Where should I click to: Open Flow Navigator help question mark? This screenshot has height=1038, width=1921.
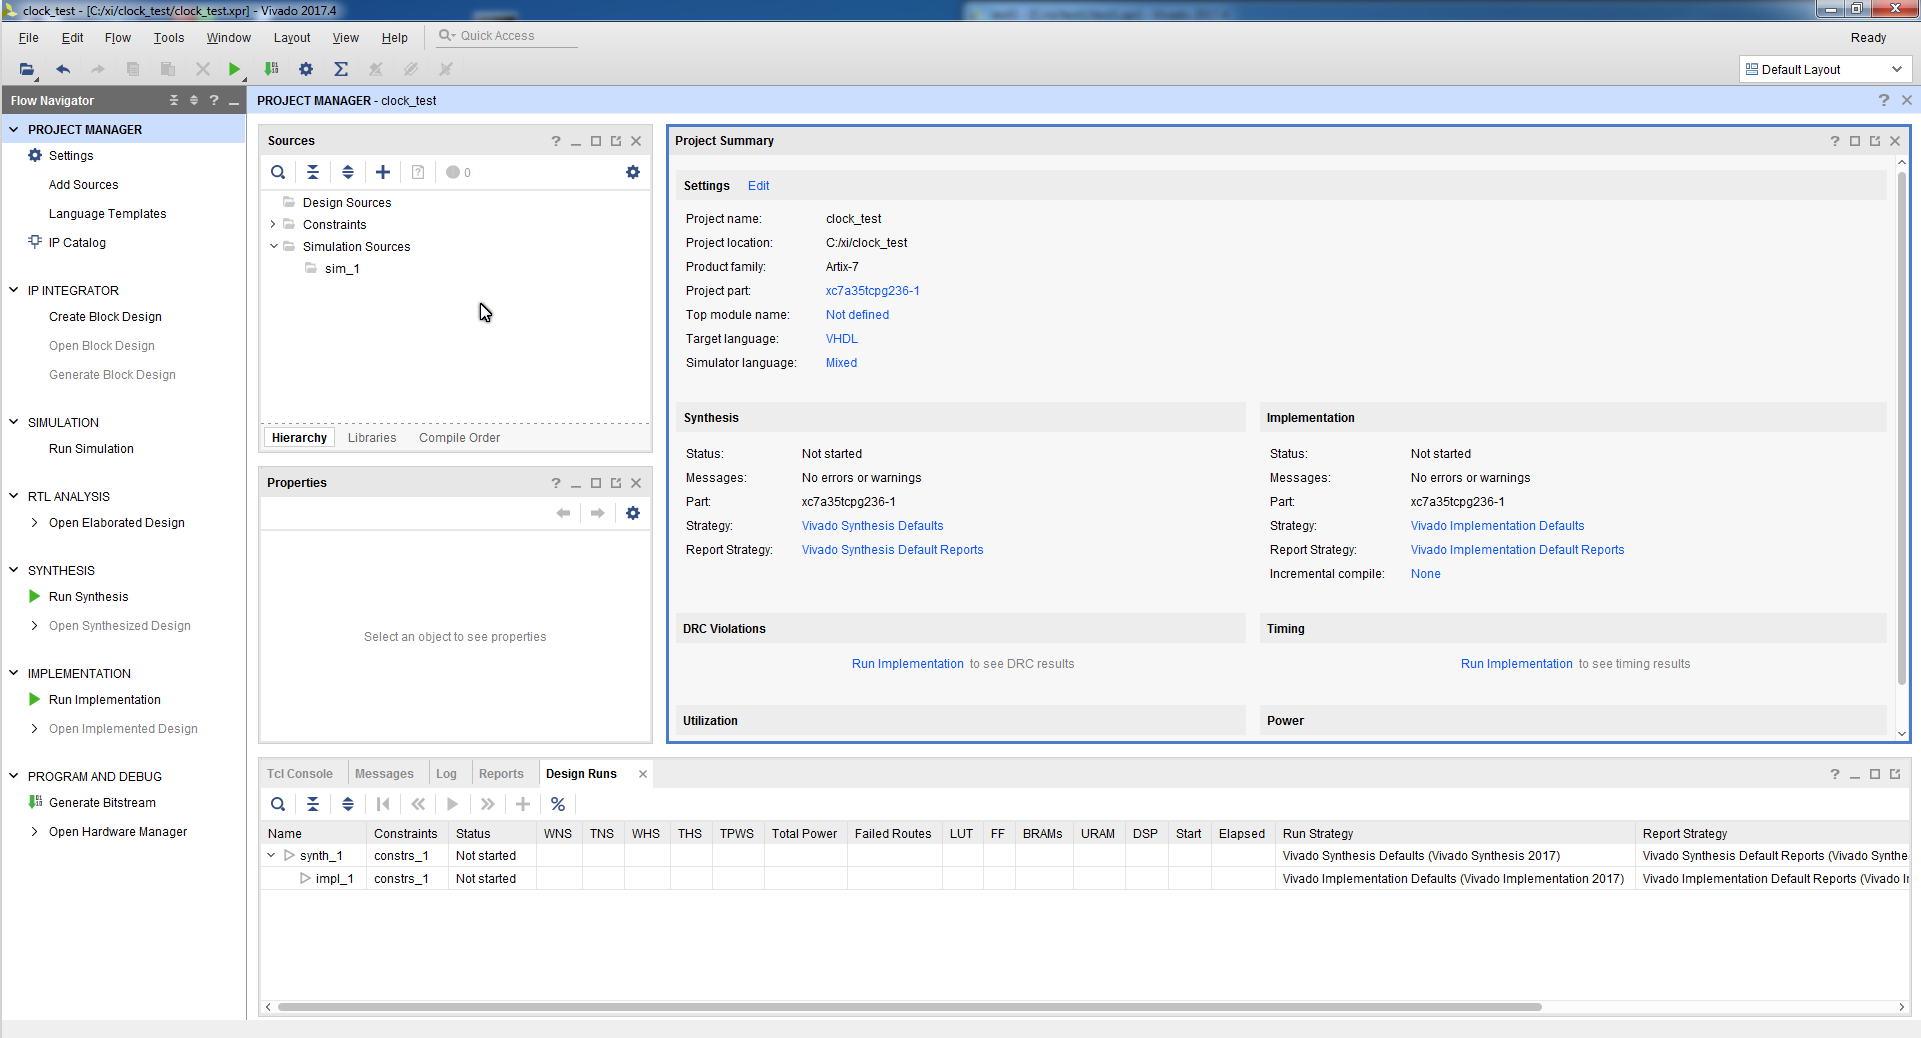(x=214, y=100)
